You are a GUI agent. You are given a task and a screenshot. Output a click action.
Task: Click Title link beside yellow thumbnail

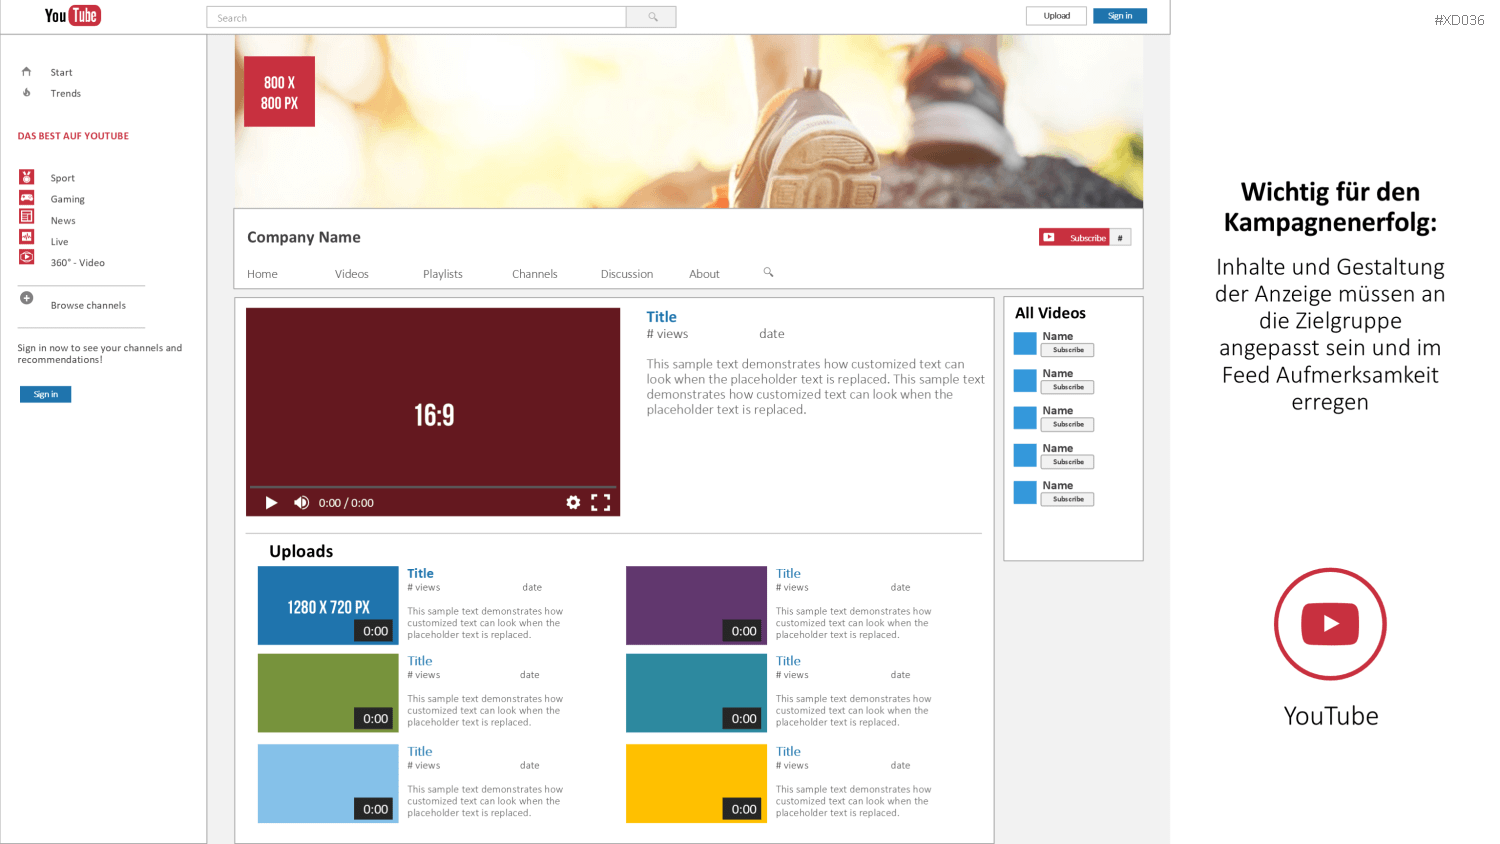[x=788, y=751]
